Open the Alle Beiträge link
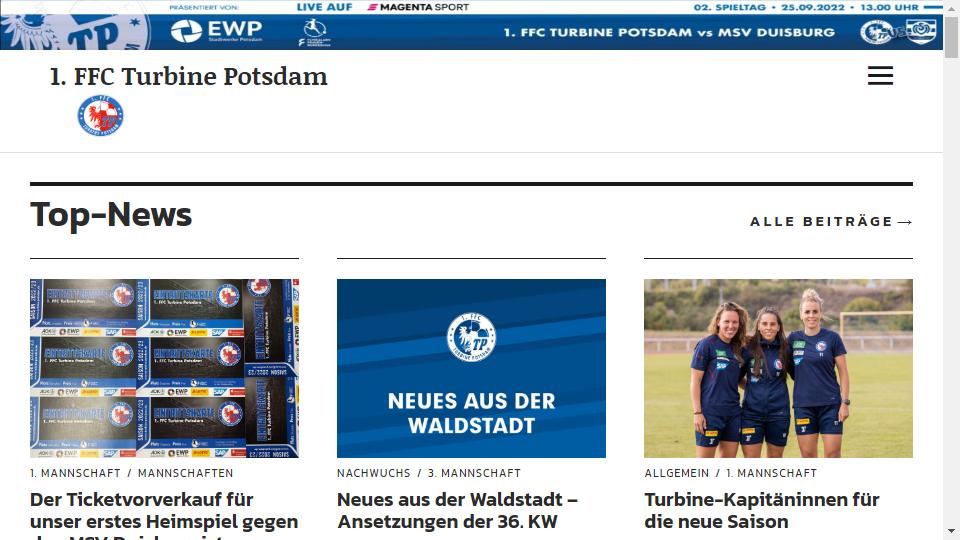 click(831, 222)
